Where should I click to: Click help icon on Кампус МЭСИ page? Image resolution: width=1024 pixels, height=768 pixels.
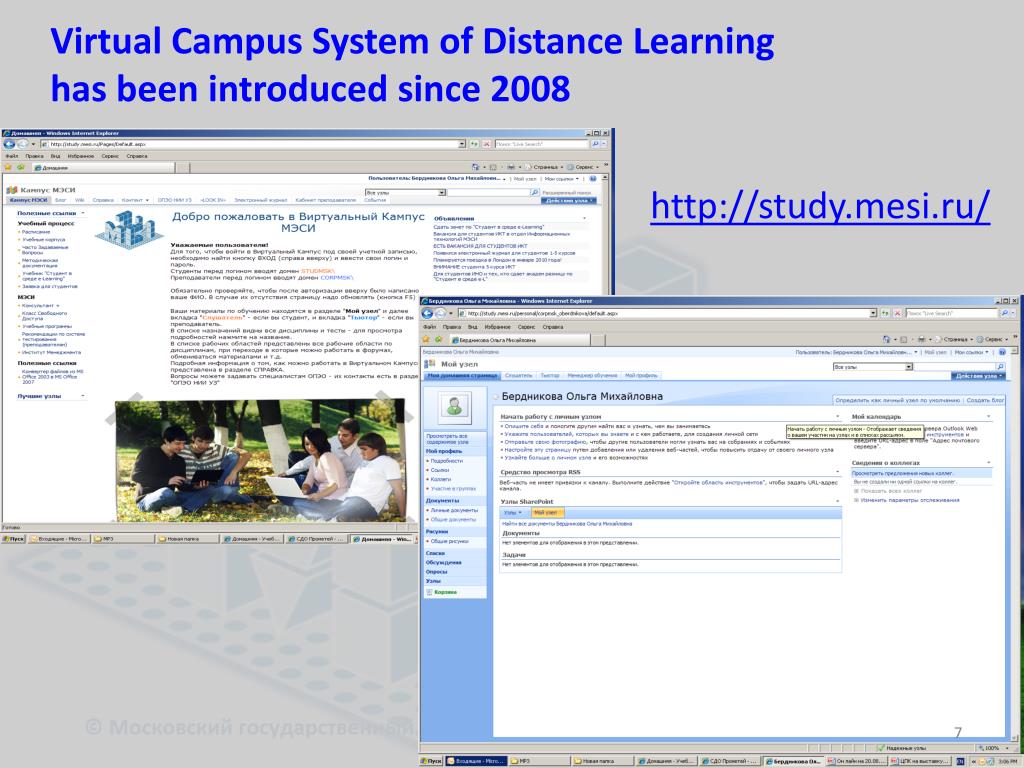(592, 178)
